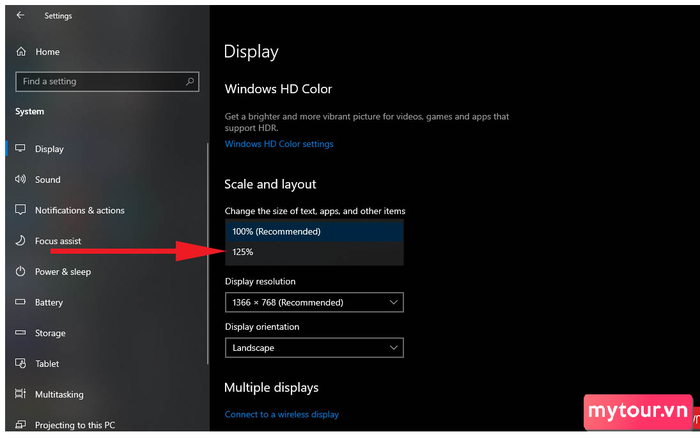Go to Notifications & actions settings
The width and height of the screenshot is (700, 439).
[x=79, y=210]
